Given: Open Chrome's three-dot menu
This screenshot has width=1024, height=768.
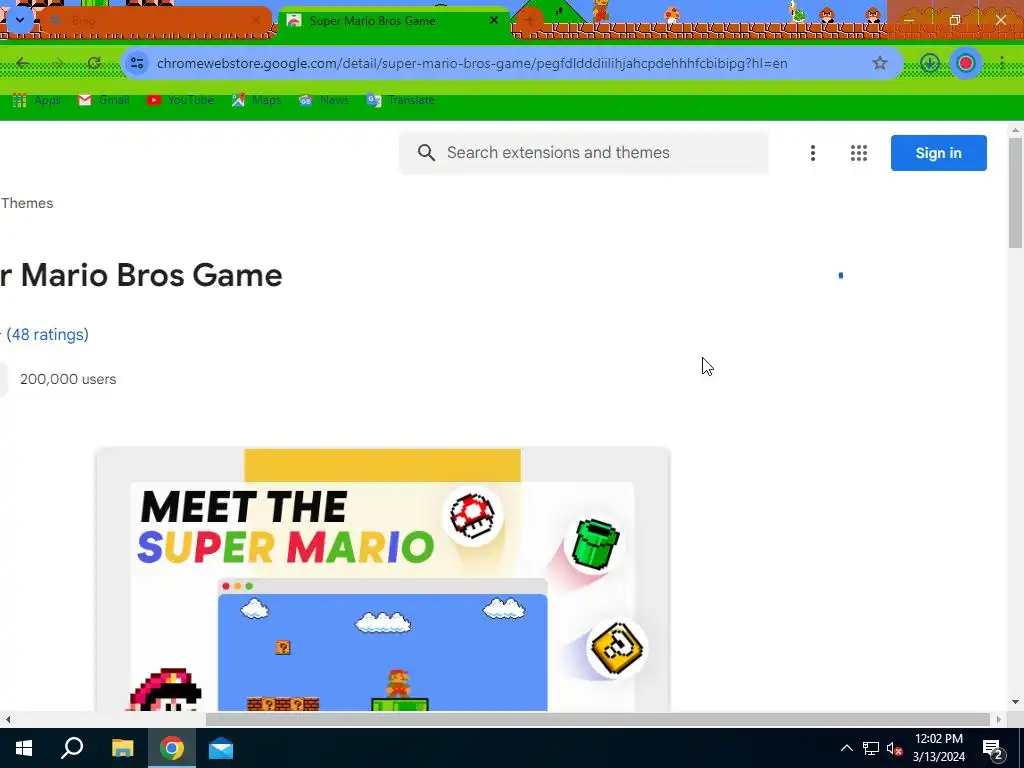Looking at the screenshot, I should click(1002, 63).
